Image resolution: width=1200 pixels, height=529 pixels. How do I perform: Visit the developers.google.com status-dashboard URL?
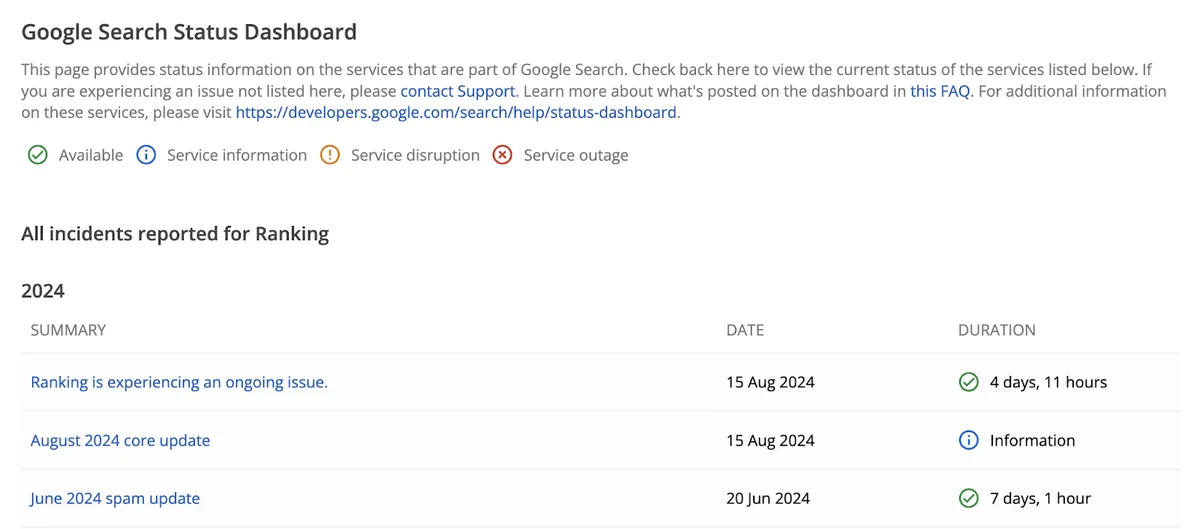pyautogui.click(x=456, y=113)
